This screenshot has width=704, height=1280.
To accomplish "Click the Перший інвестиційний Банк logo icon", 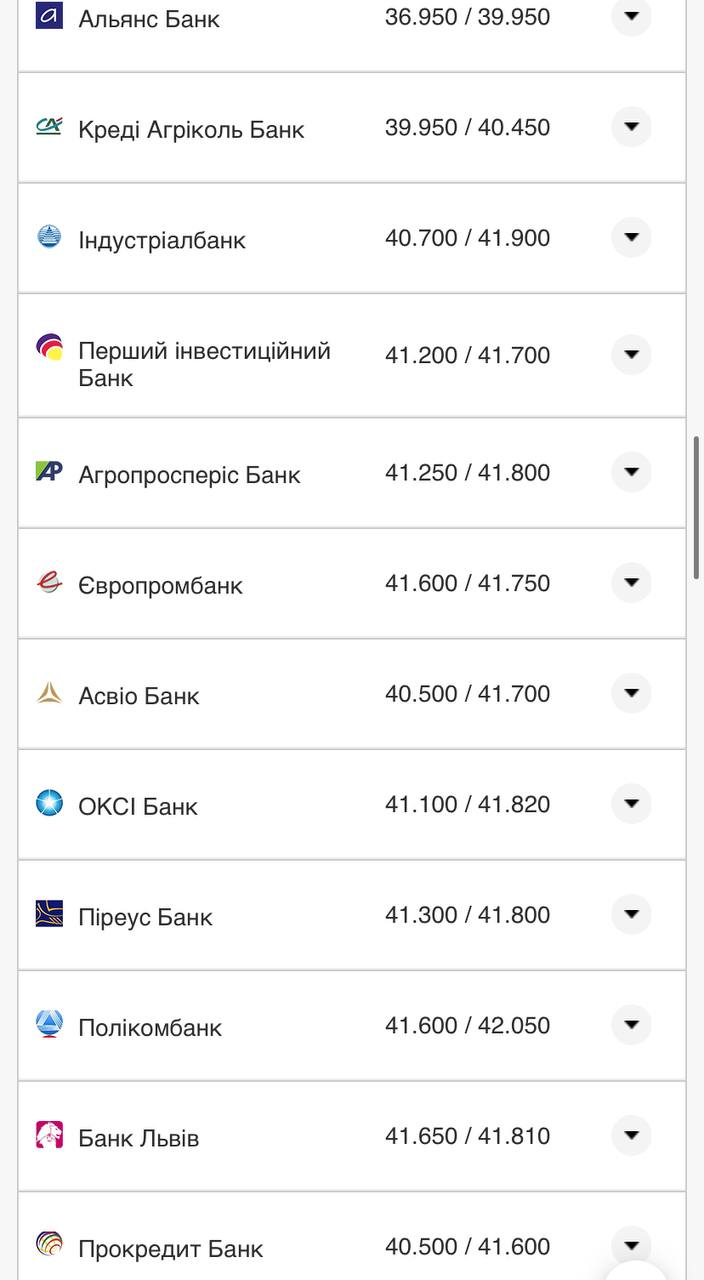I will (x=49, y=347).
